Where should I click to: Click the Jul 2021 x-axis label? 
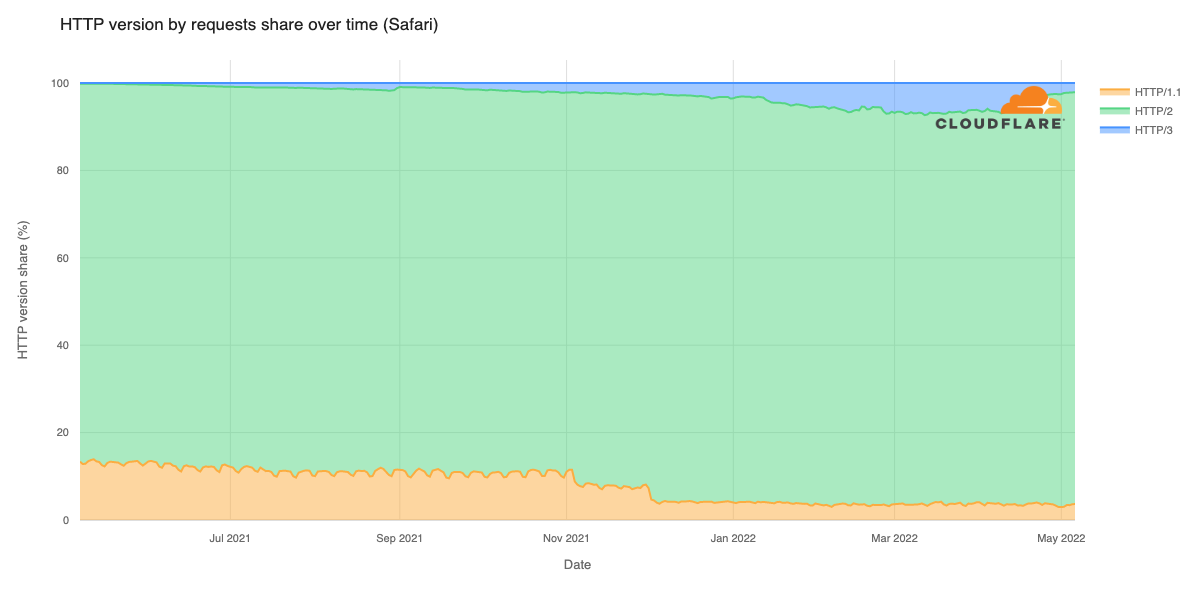pyautogui.click(x=230, y=538)
